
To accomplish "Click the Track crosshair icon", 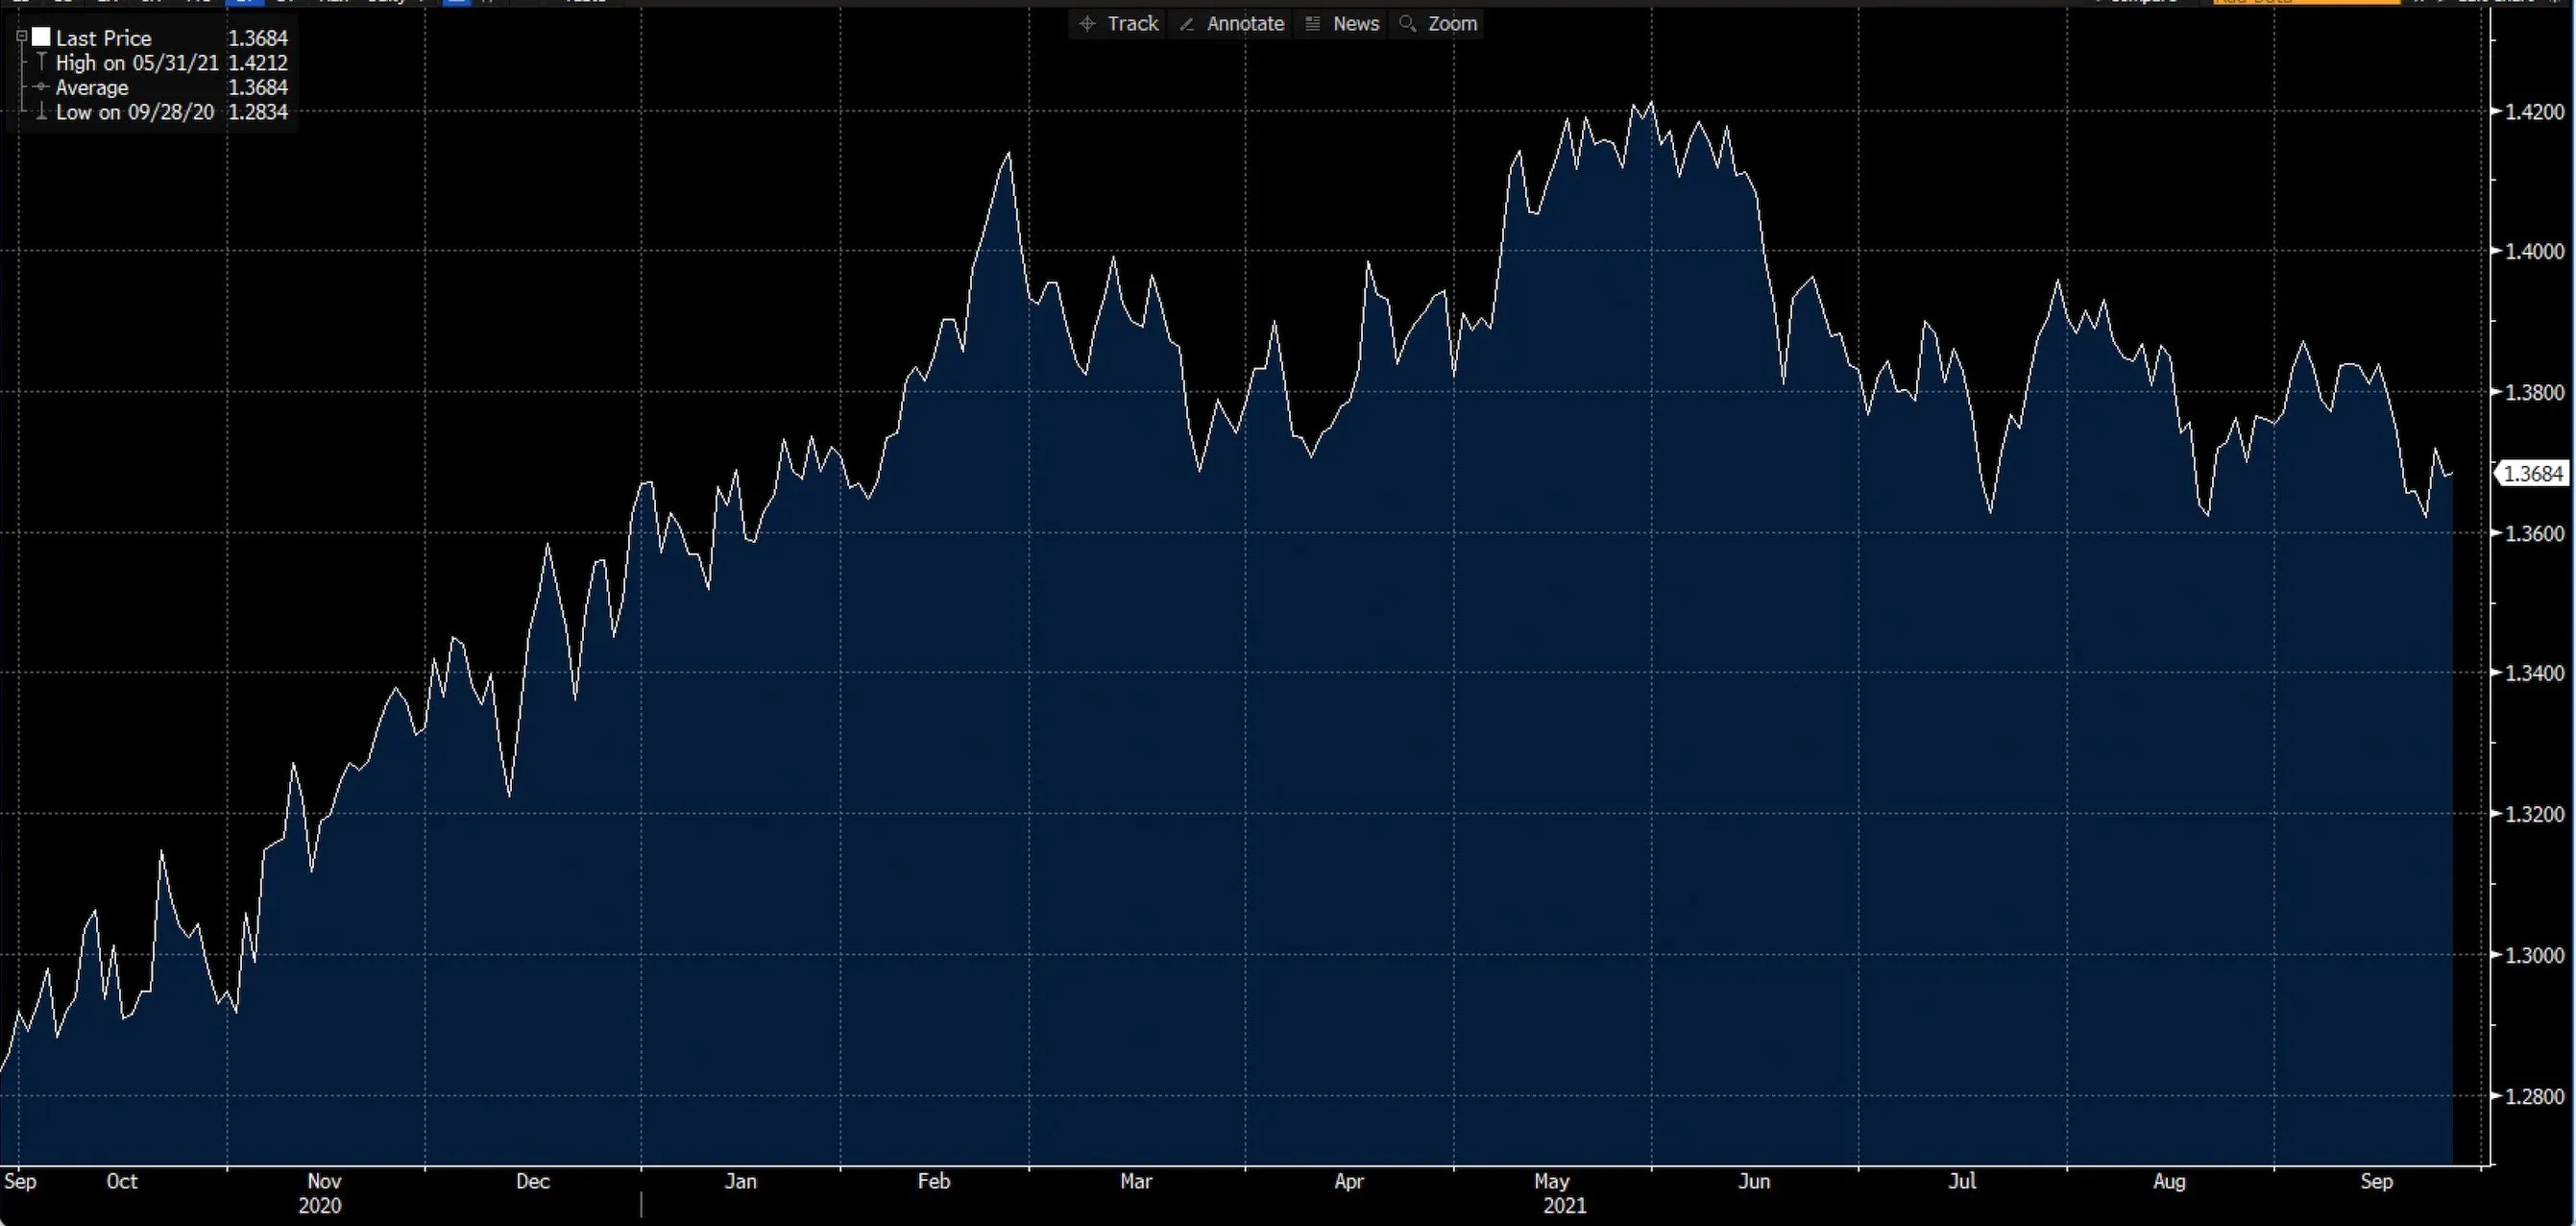I will 1089,23.
